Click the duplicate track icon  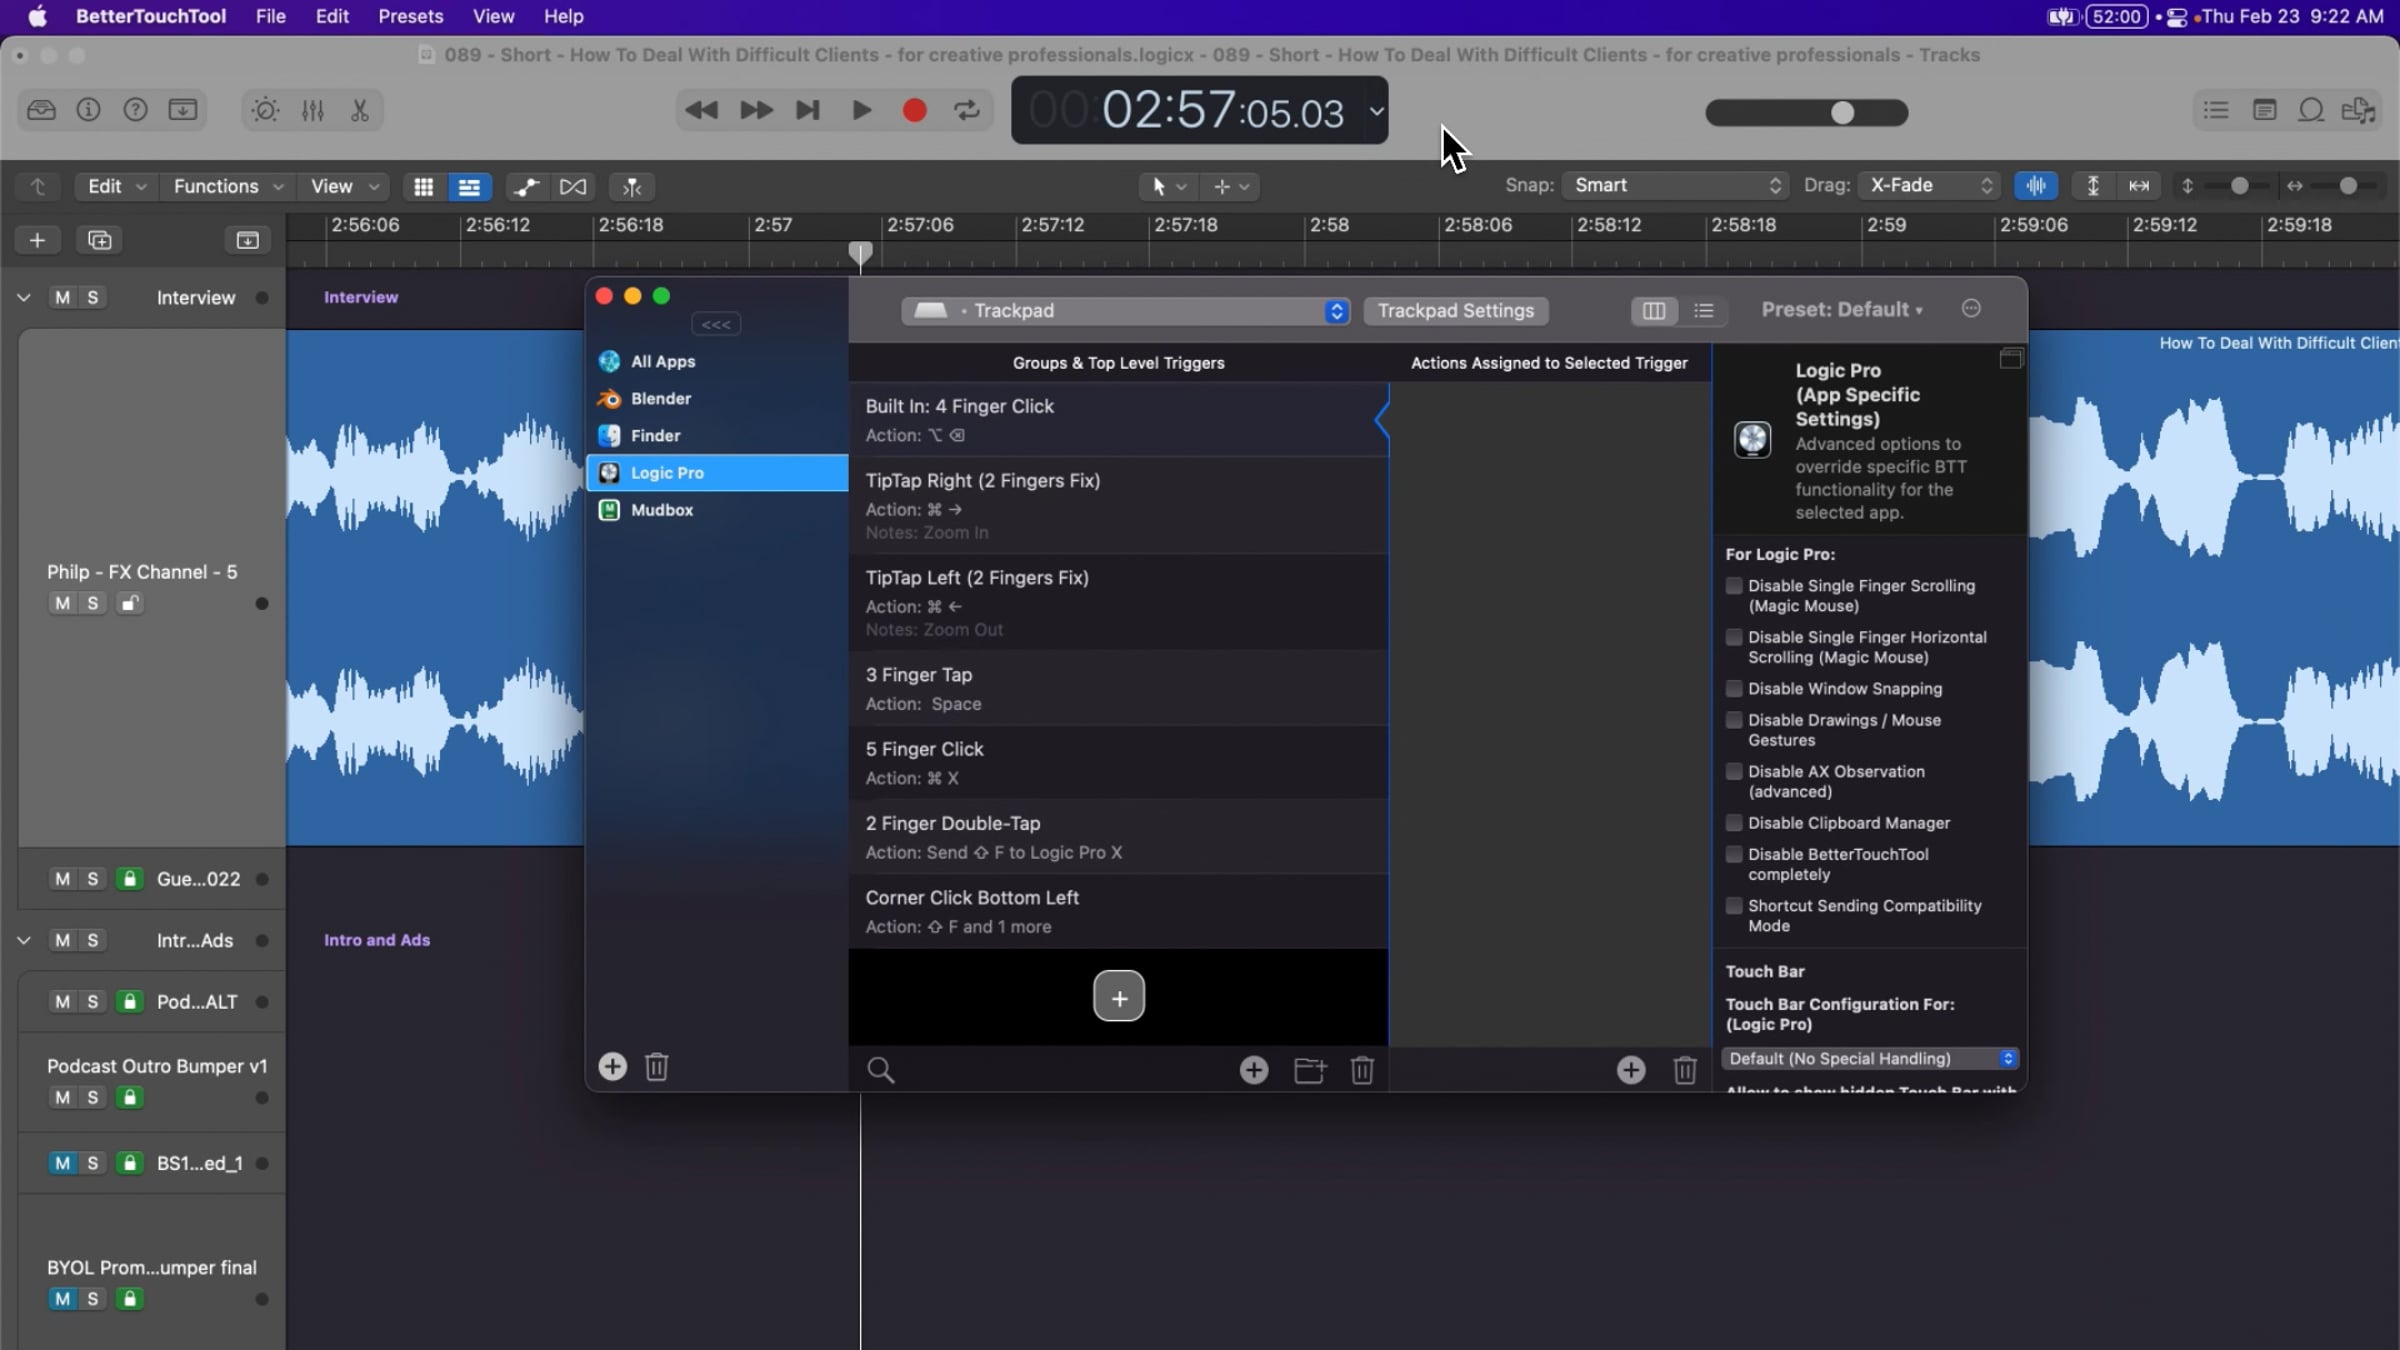[100, 240]
